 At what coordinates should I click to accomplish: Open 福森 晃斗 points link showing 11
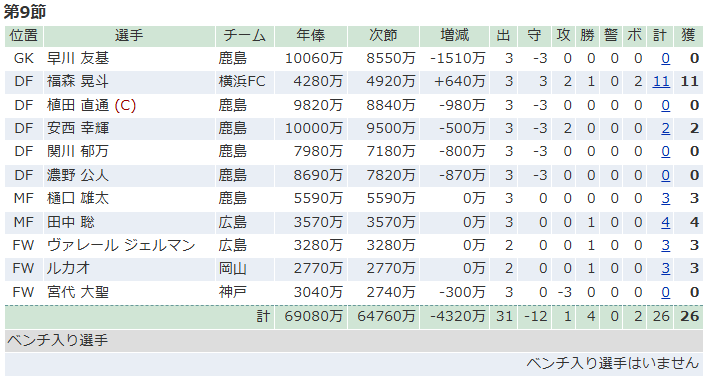661,81
